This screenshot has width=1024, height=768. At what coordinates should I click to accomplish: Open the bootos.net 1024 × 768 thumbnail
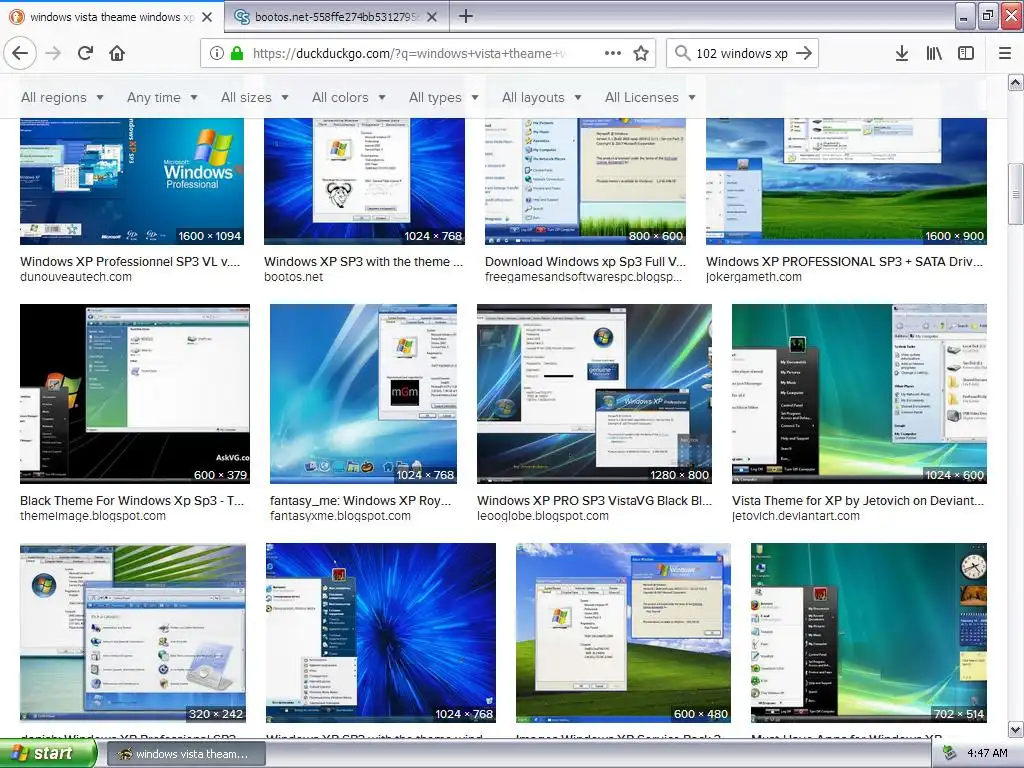click(x=364, y=182)
